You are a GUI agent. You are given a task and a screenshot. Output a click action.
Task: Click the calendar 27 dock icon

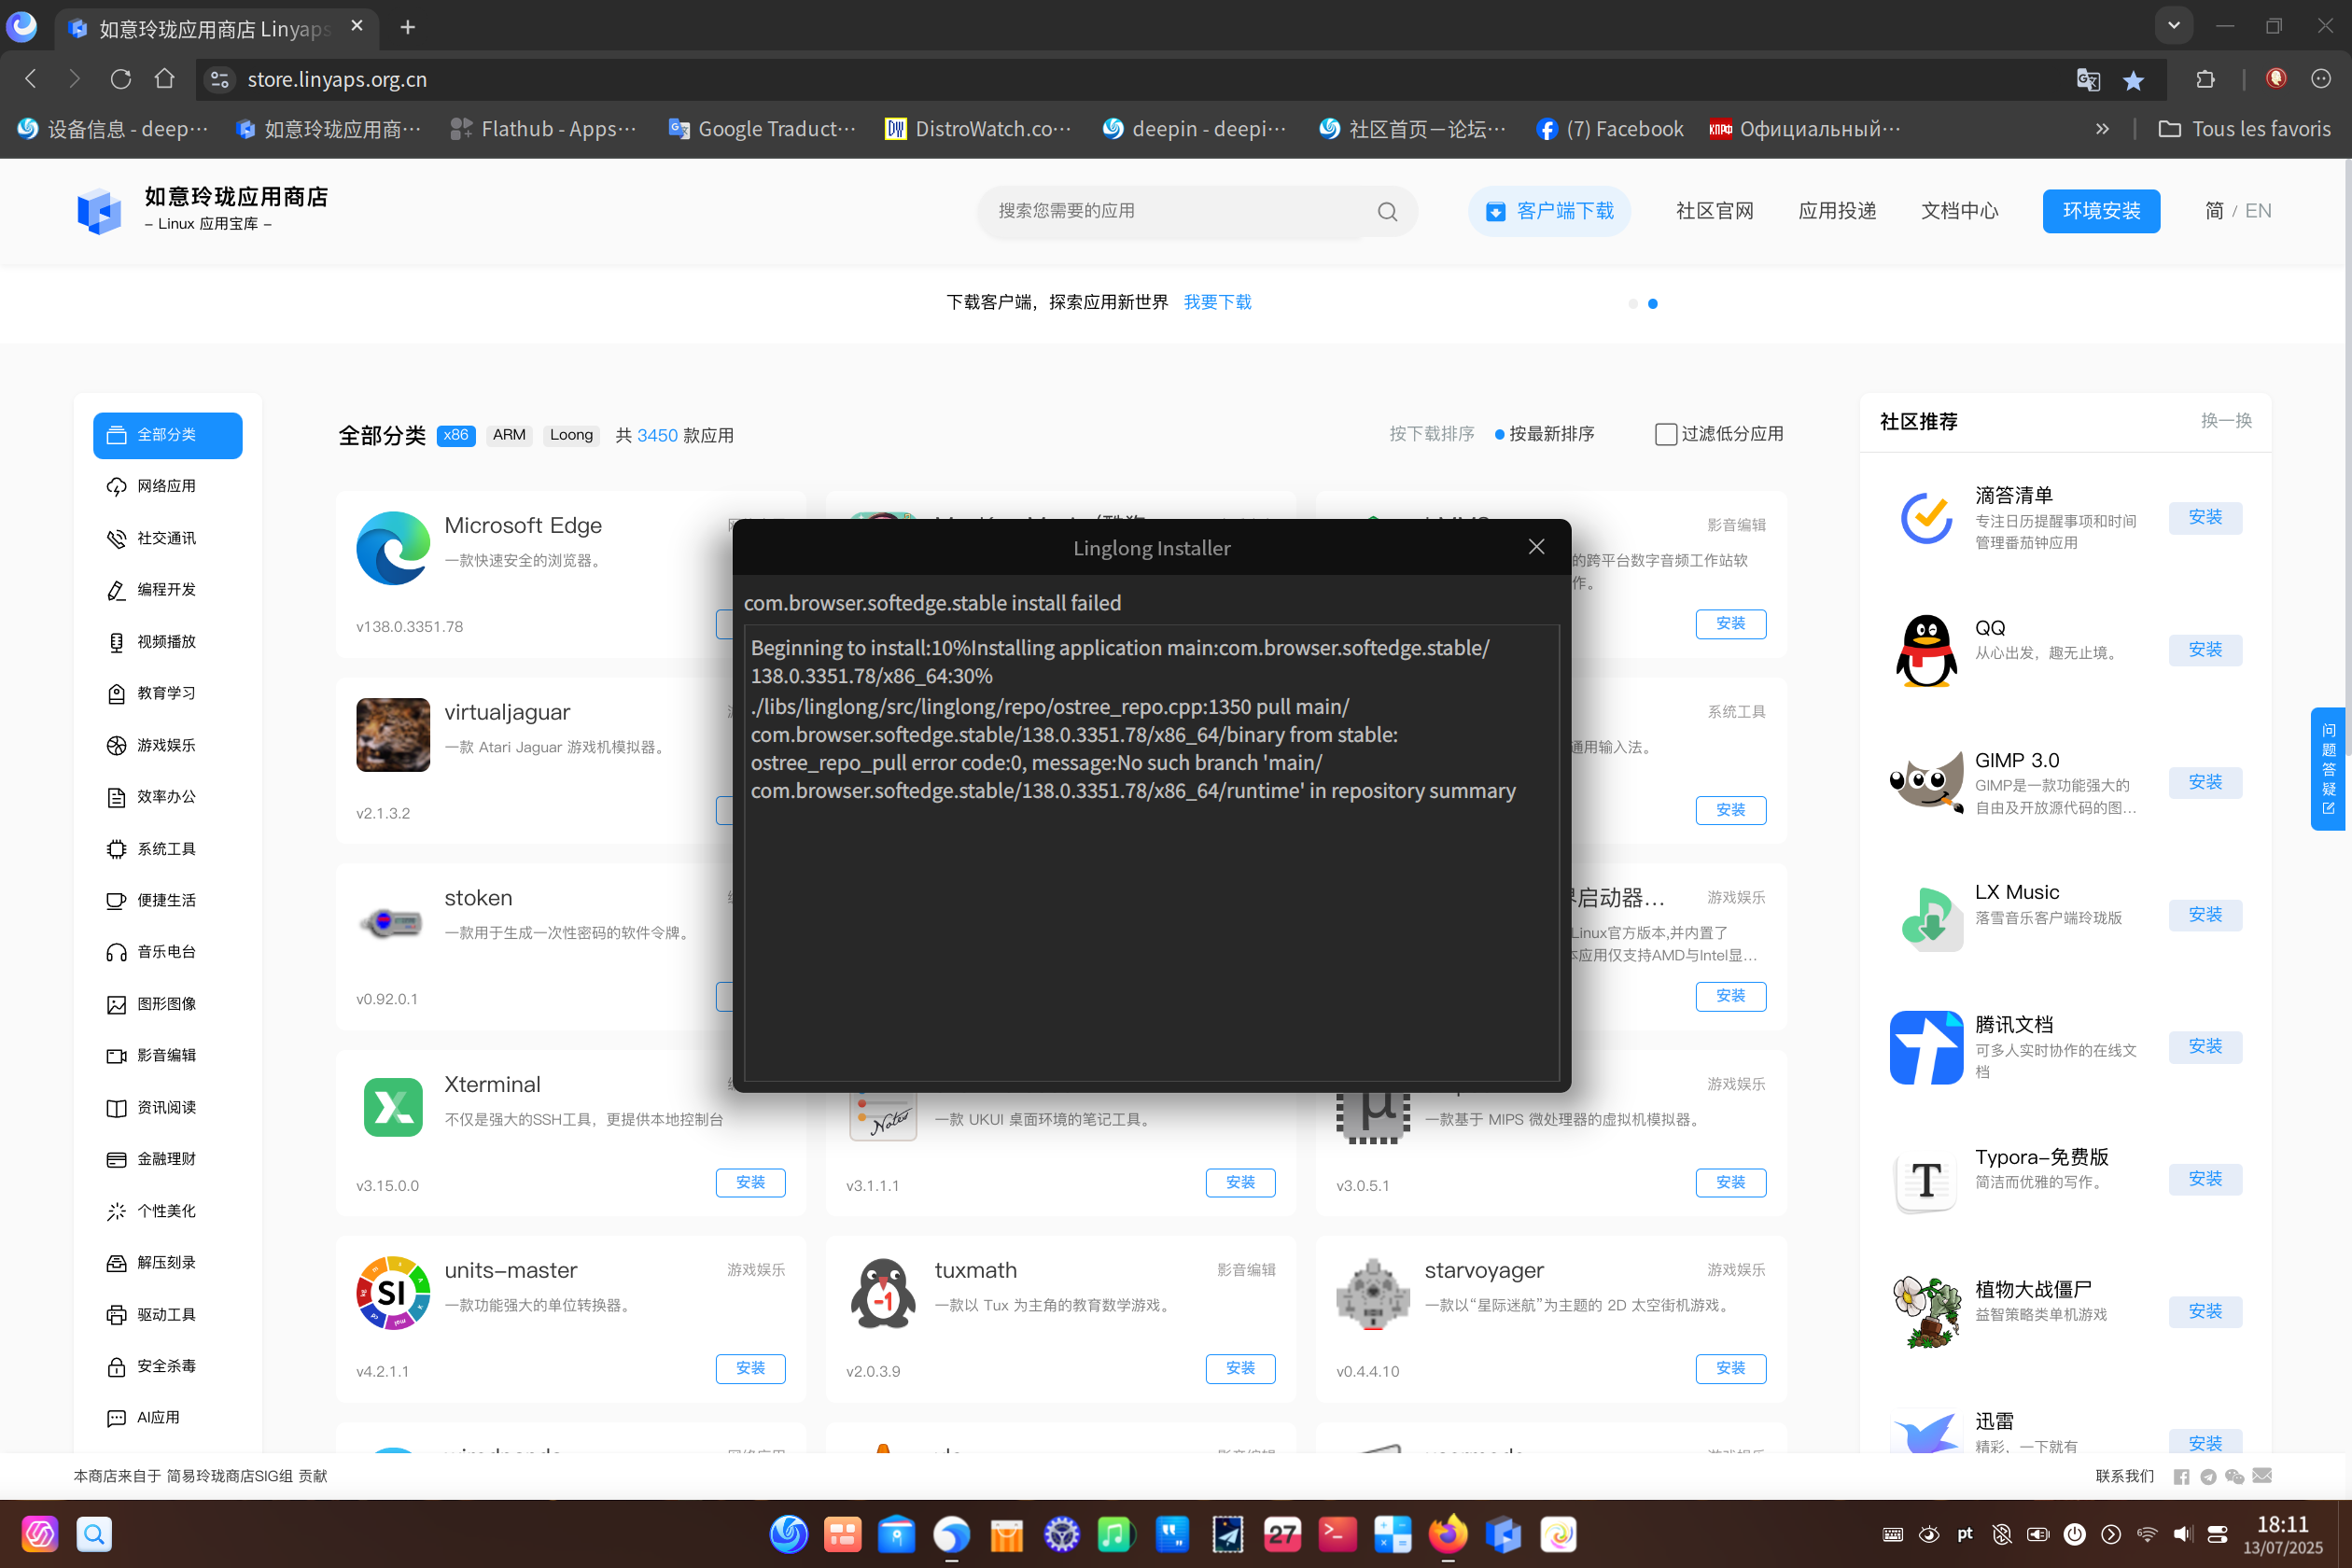[1282, 1534]
